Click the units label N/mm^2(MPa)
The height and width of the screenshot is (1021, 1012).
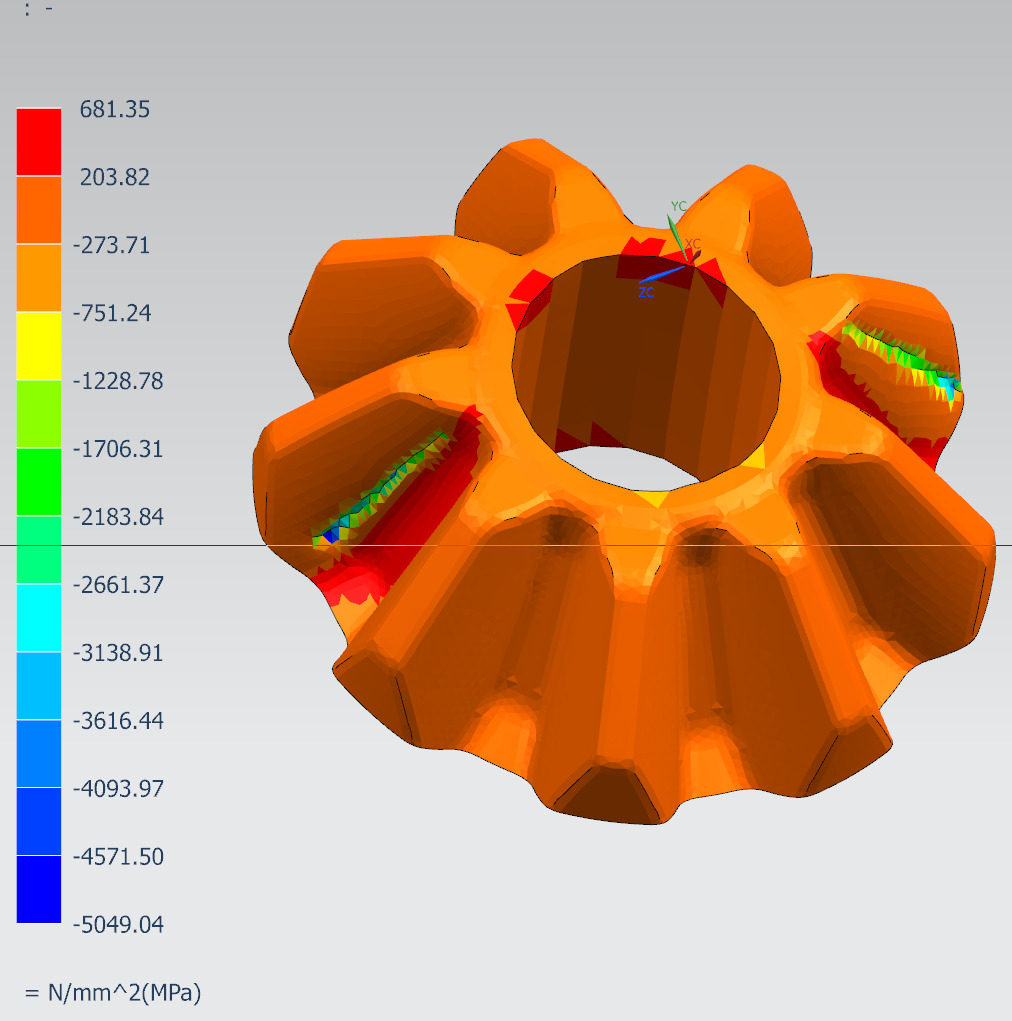point(124,992)
